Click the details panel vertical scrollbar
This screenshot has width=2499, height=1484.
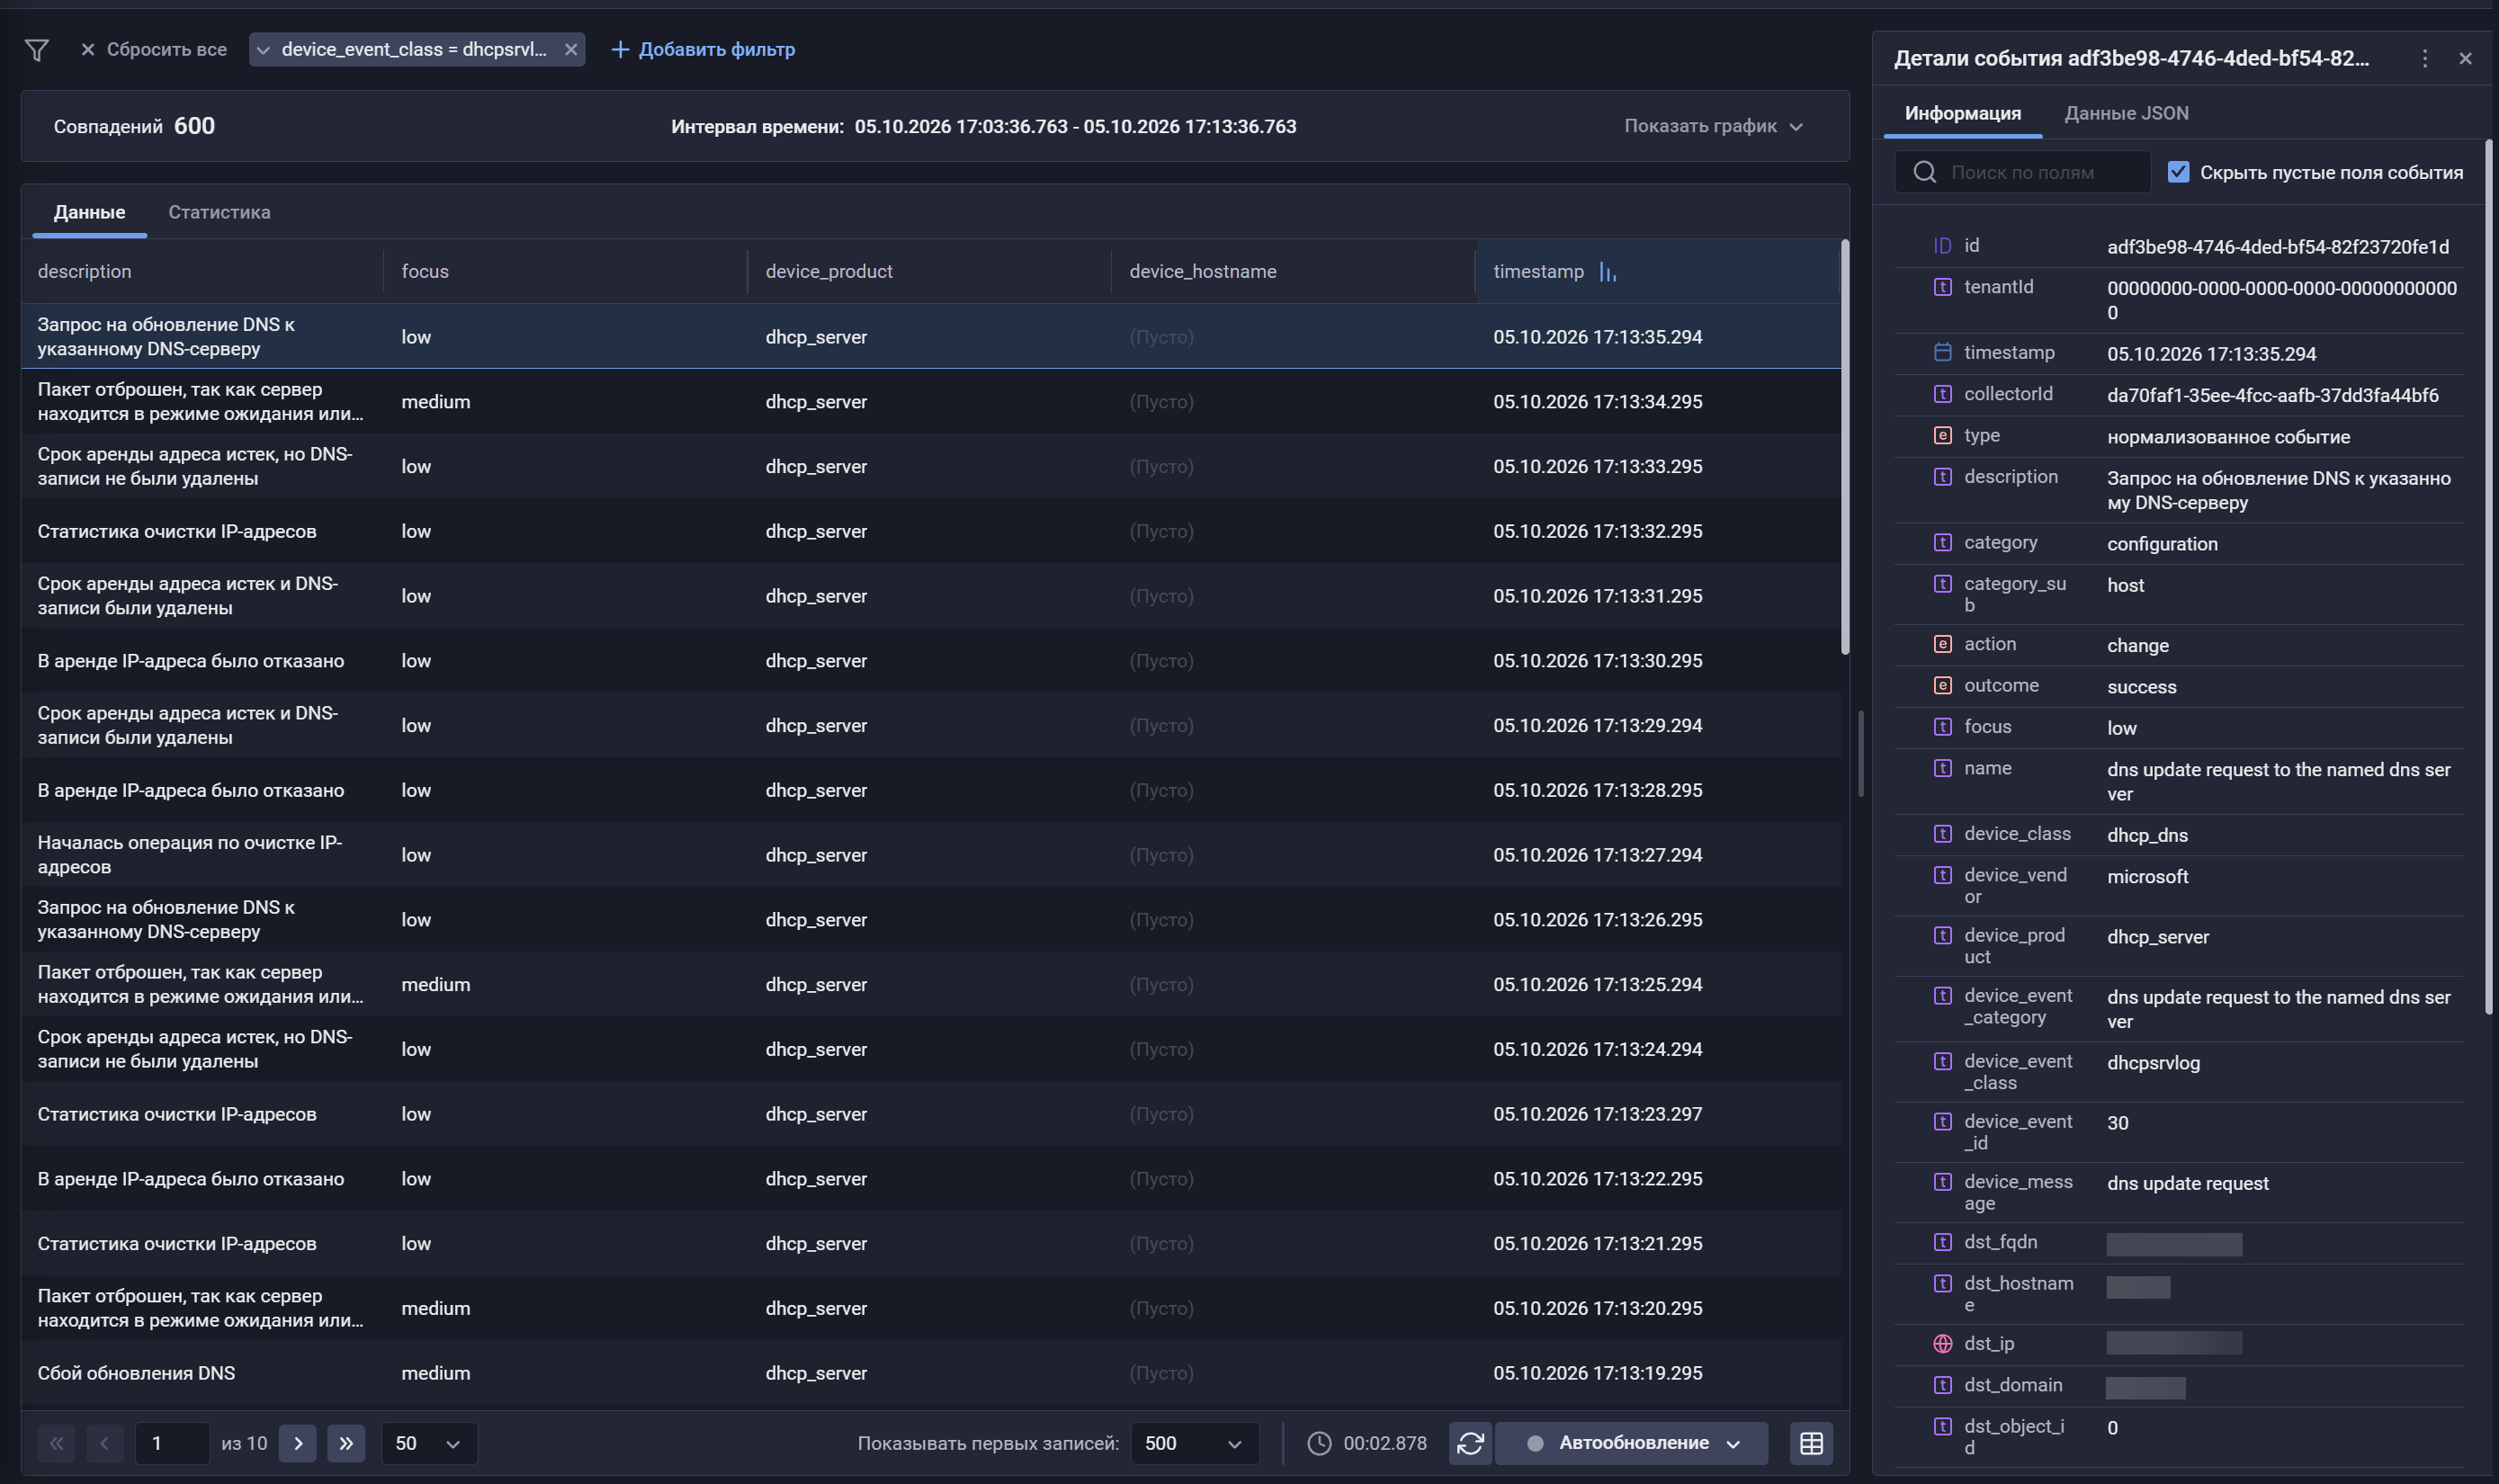[2489, 578]
